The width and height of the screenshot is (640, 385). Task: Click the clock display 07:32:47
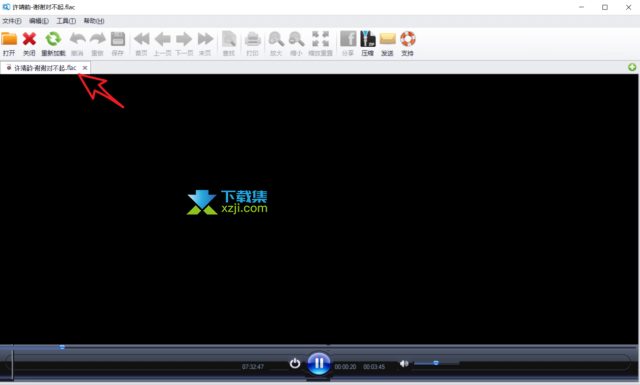point(253,367)
